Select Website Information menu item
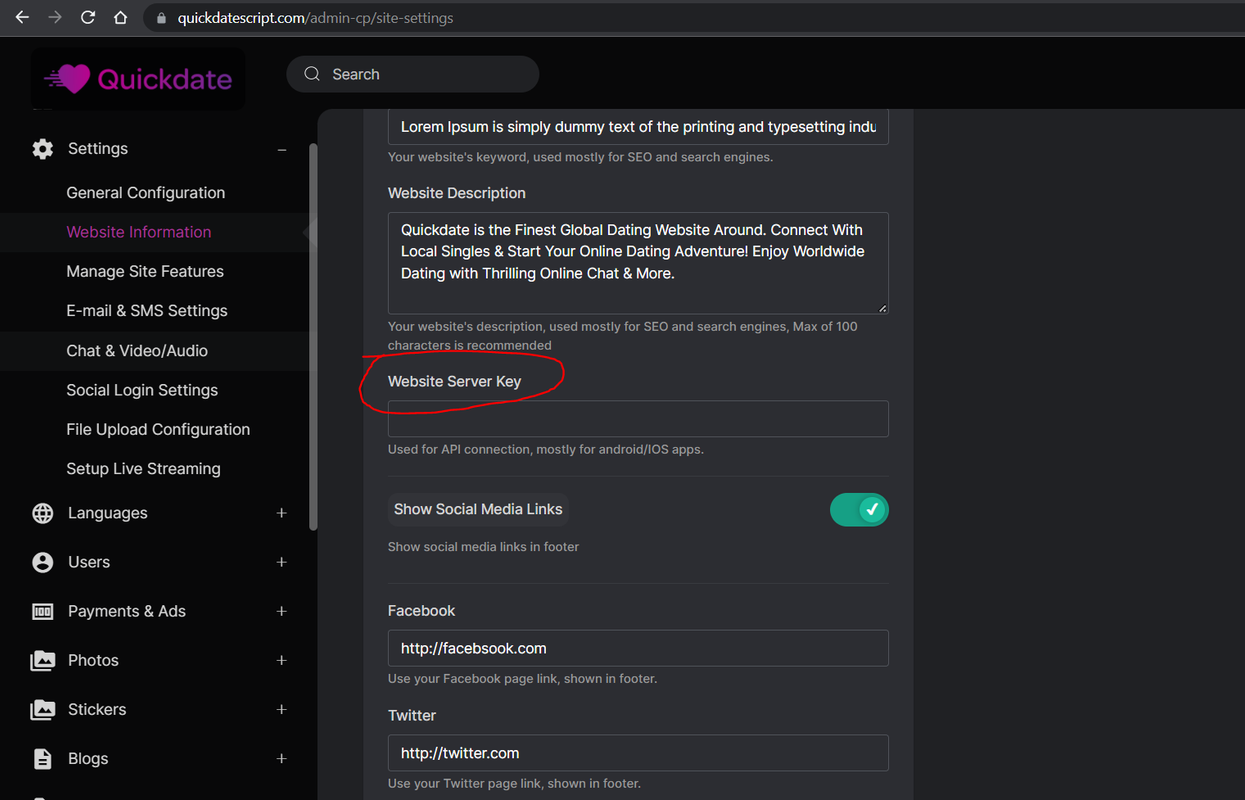The width and height of the screenshot is (1245, 800). 139,232
